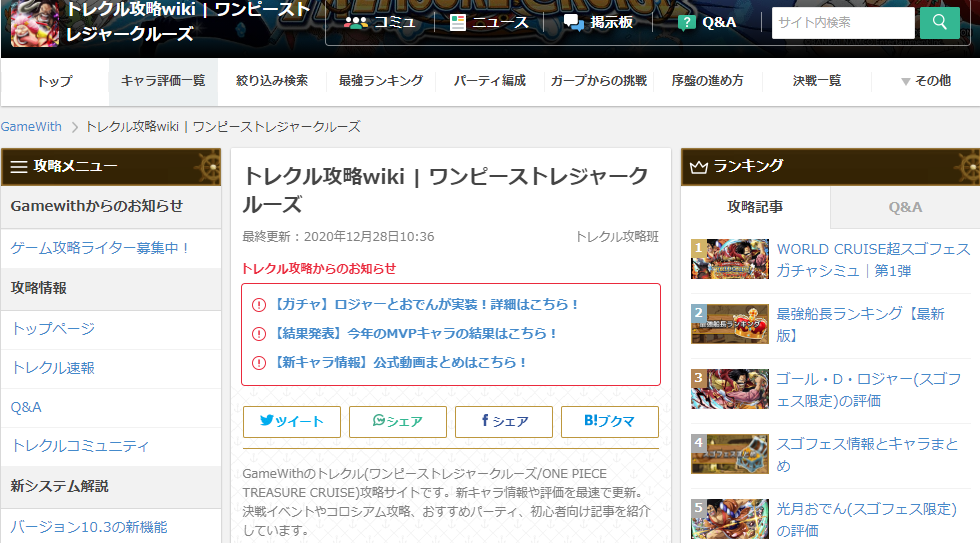The image size is (980, 543).
Task: Click トレクル攻略班 author text
Action: pos(617,237)
